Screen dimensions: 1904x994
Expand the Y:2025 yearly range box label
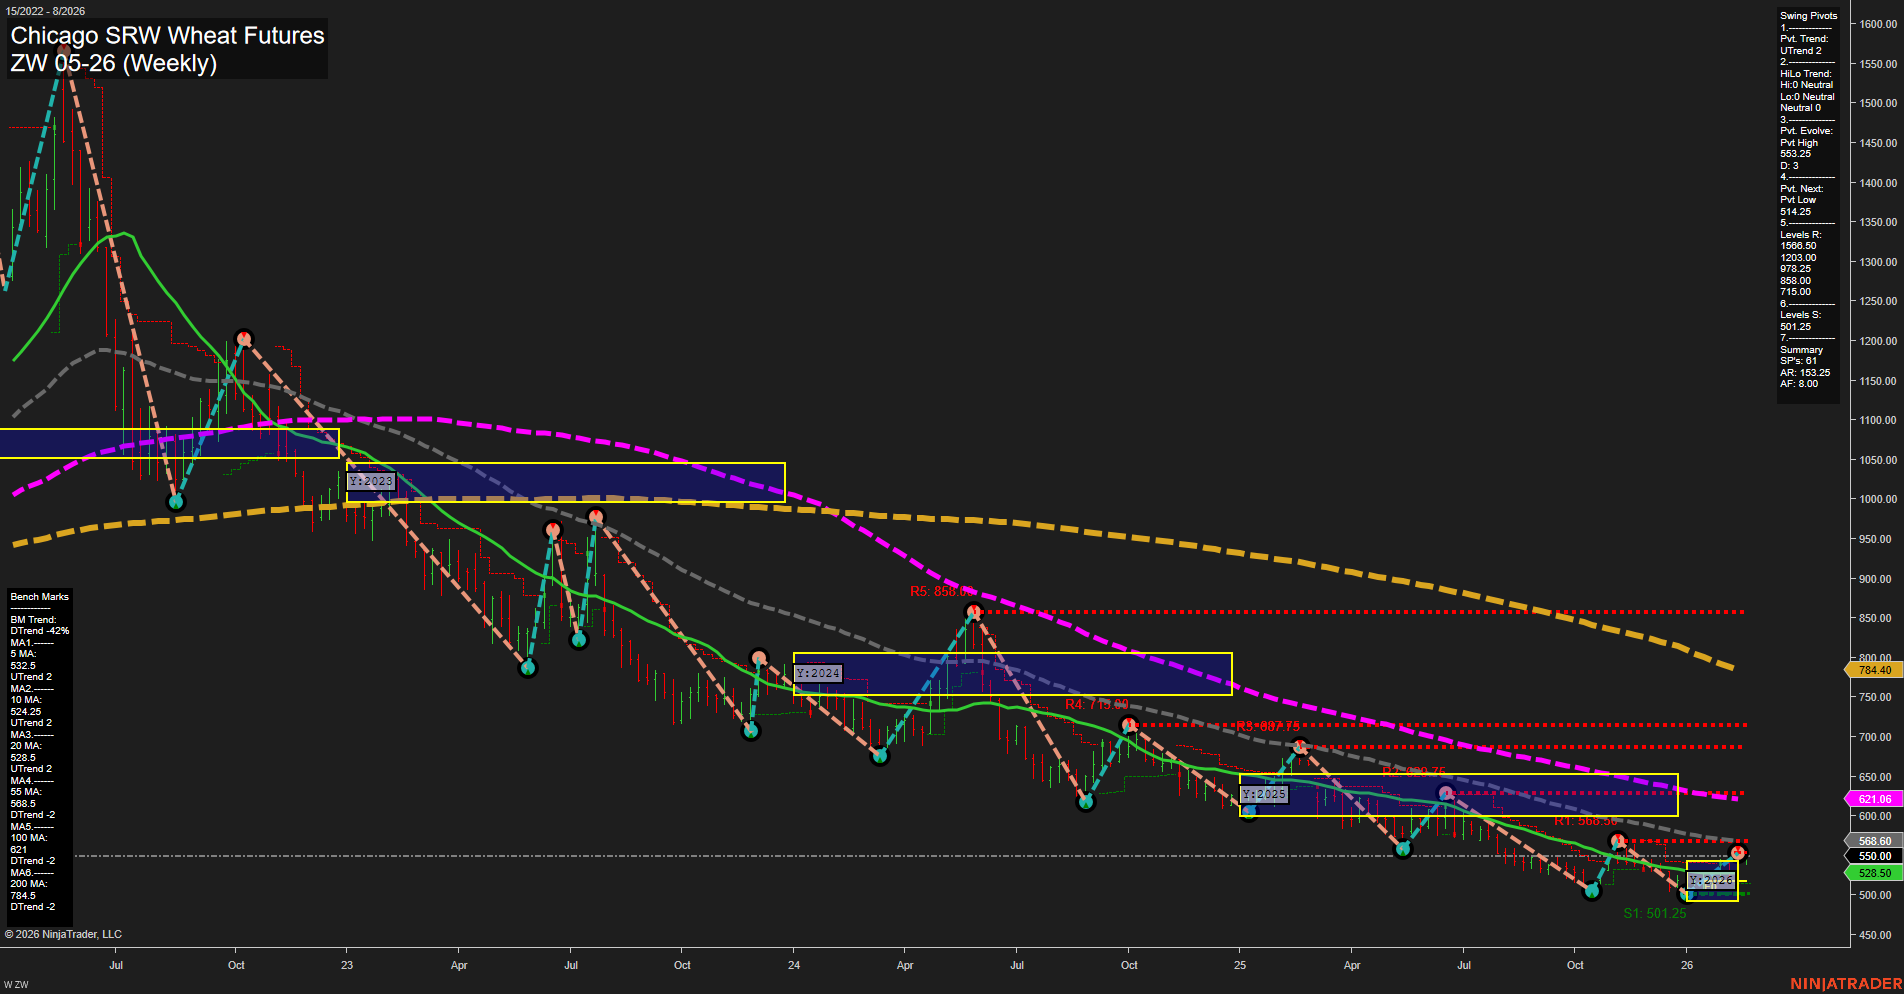pos(1263,794)
